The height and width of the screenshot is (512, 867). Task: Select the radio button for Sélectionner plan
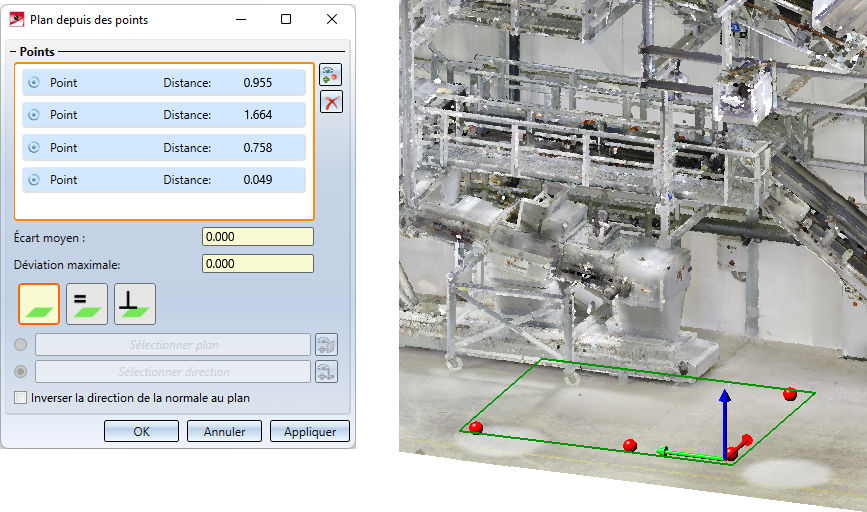[22, 345]
